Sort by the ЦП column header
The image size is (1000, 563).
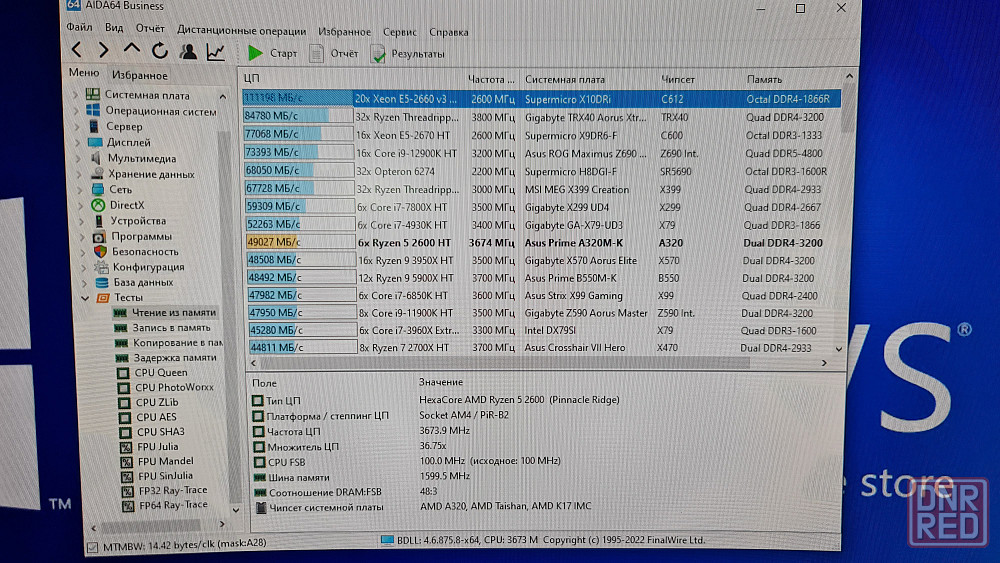click(353, 78)
